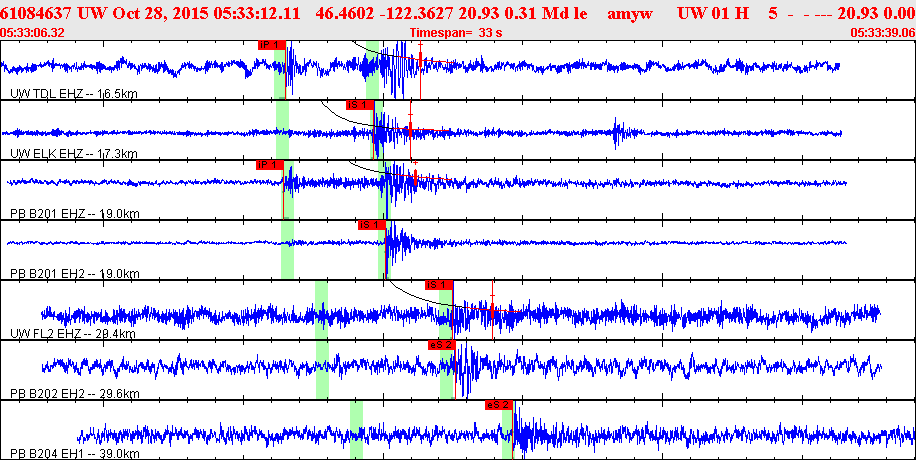Screen dimensions: 916x460
Task: Click the iP 1 pick flag on PB B201 EHZ
Action: pyautogui.click(x=270, y=165)
